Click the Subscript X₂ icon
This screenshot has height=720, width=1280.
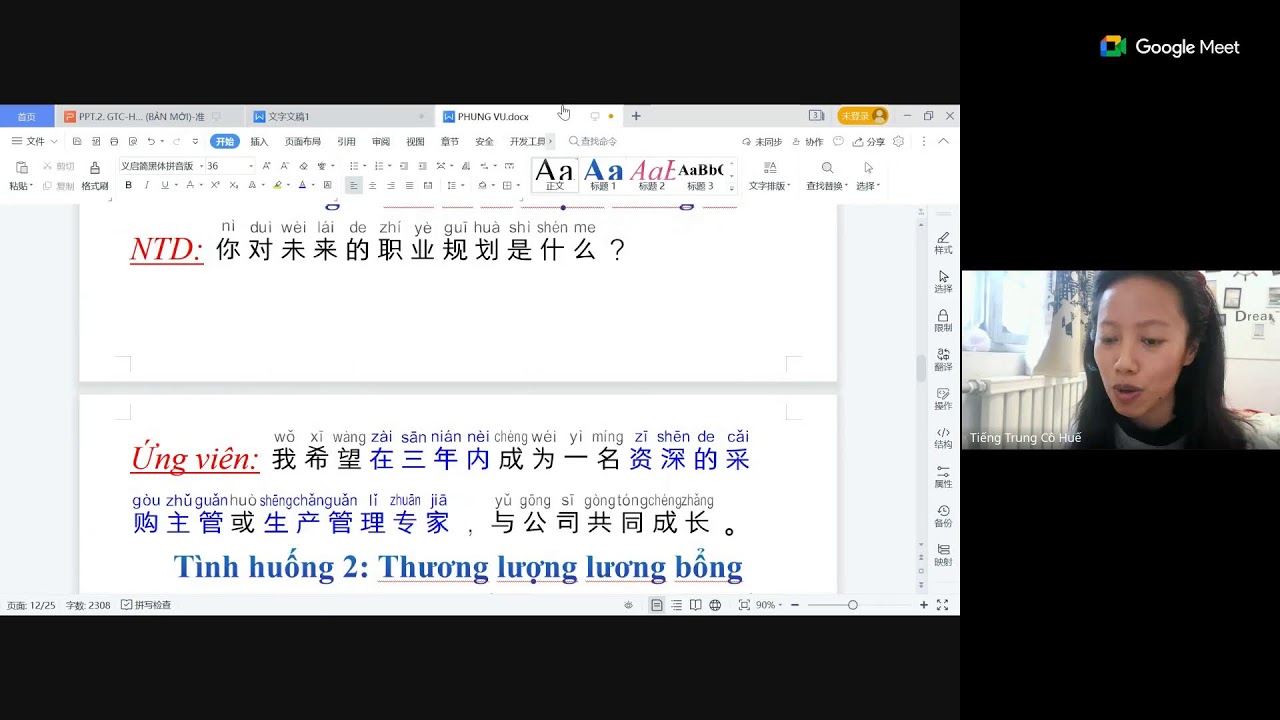click(x=233, y=185)
